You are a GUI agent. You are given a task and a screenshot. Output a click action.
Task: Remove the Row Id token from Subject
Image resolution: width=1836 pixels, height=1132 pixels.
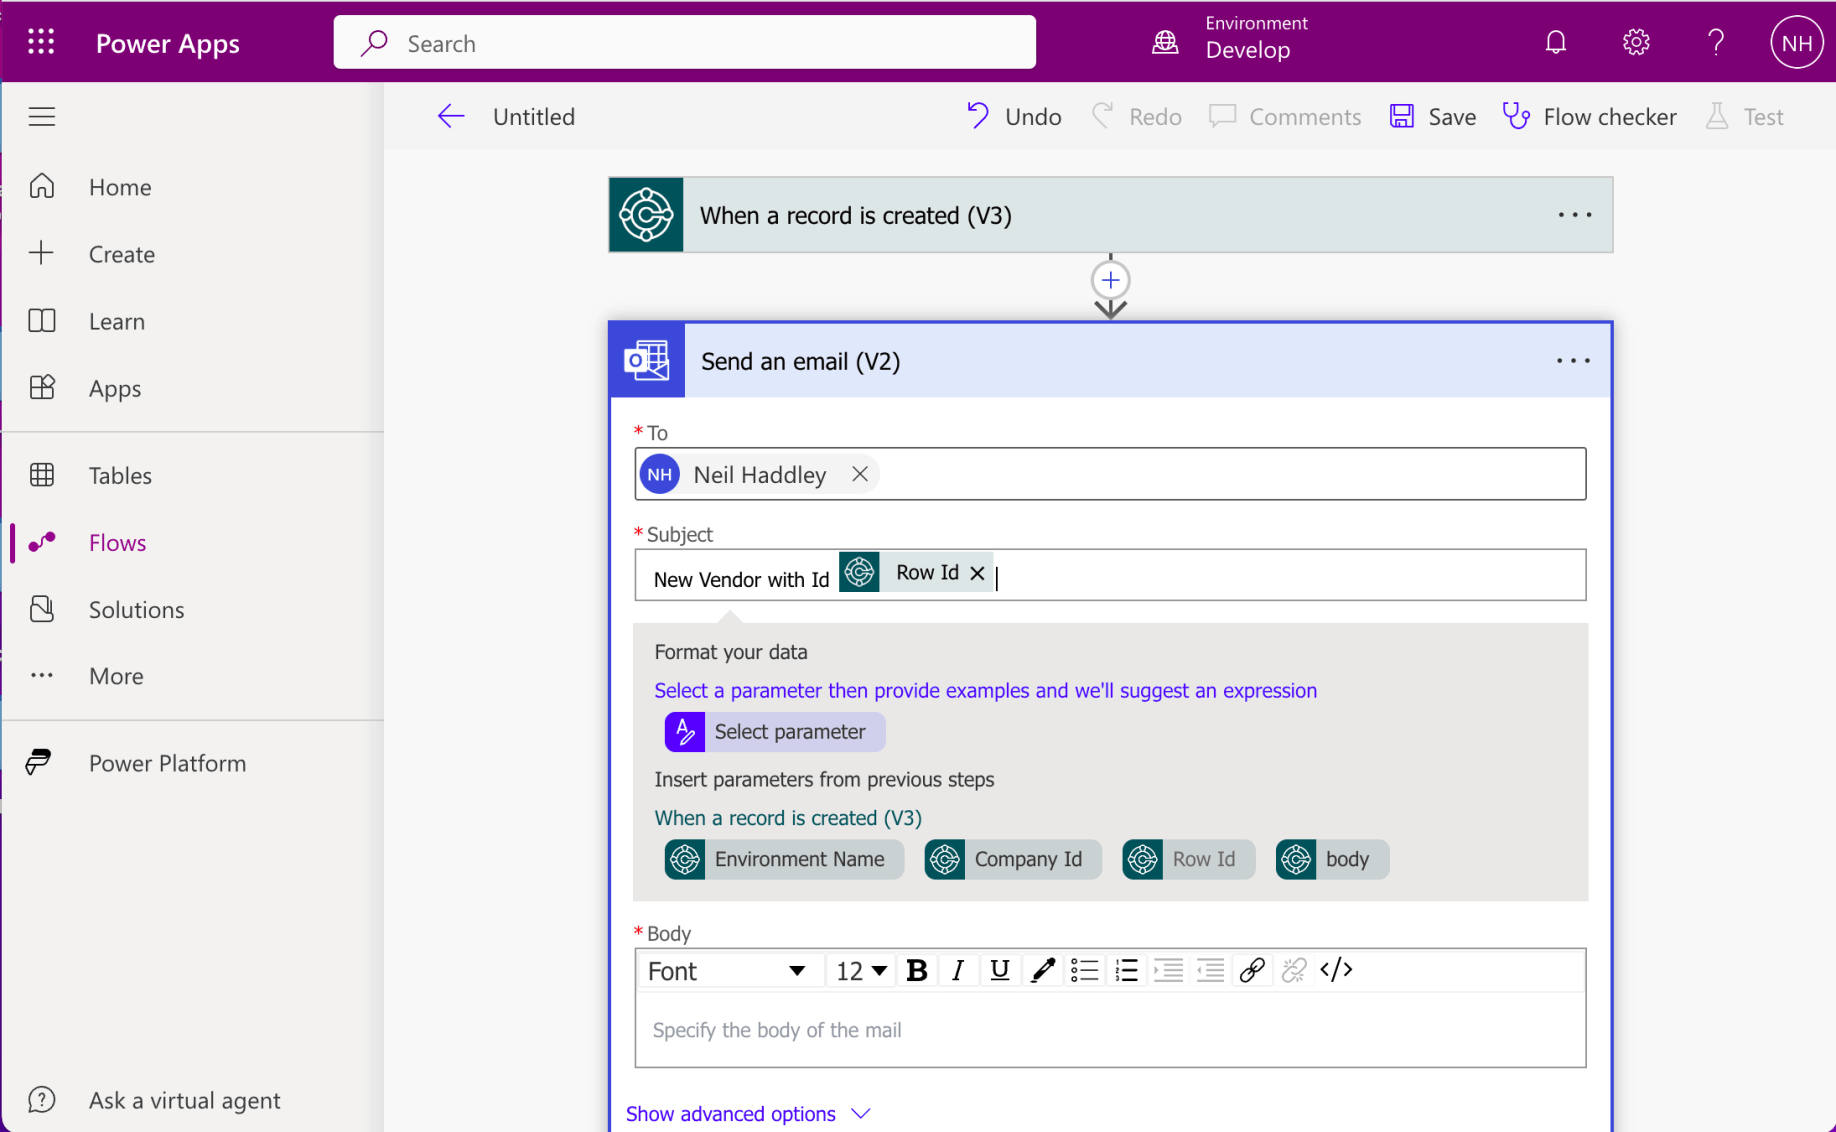[x=977, y=573]
